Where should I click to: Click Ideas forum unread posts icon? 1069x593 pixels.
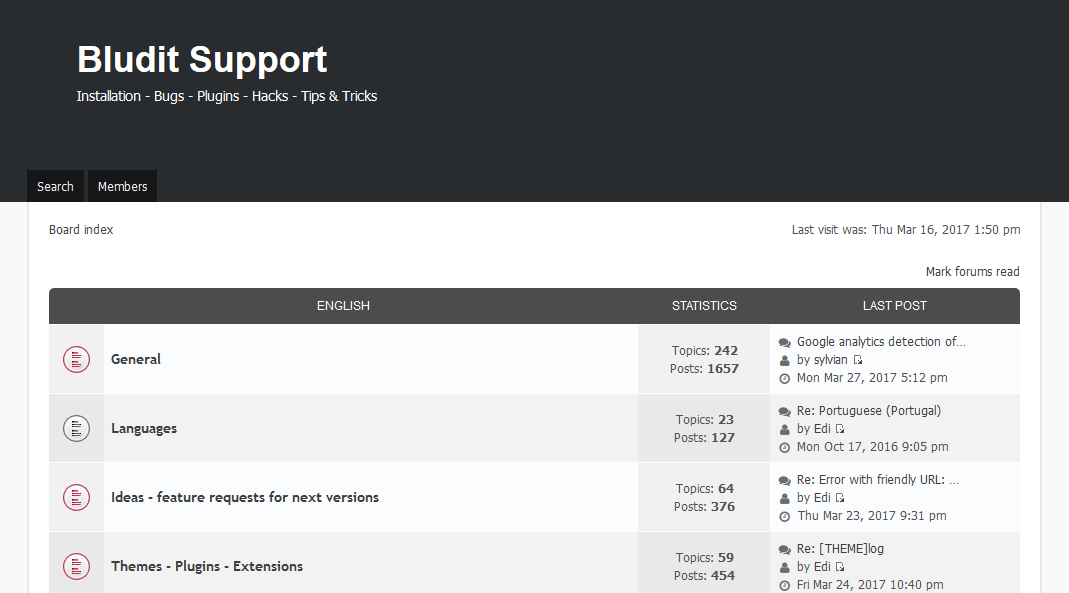tap(76, 497)
